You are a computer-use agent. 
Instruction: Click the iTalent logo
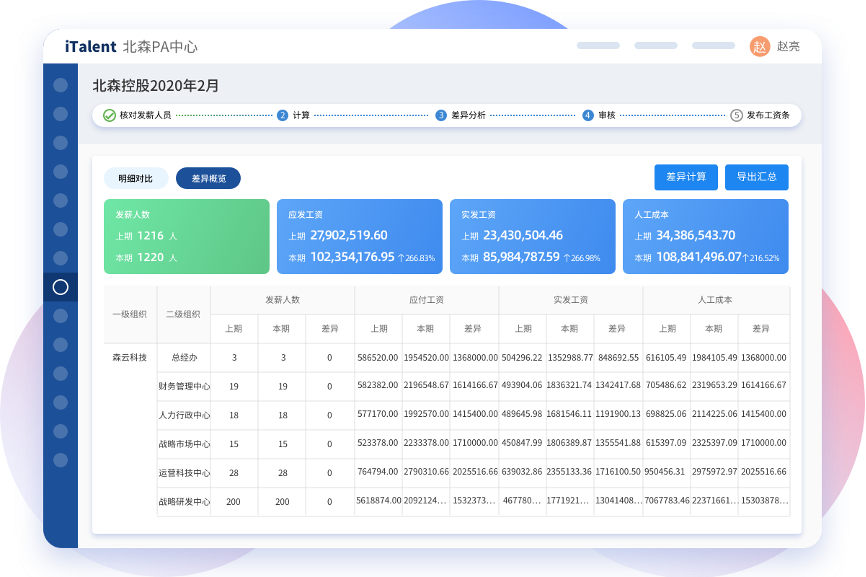tap(90, 47)
